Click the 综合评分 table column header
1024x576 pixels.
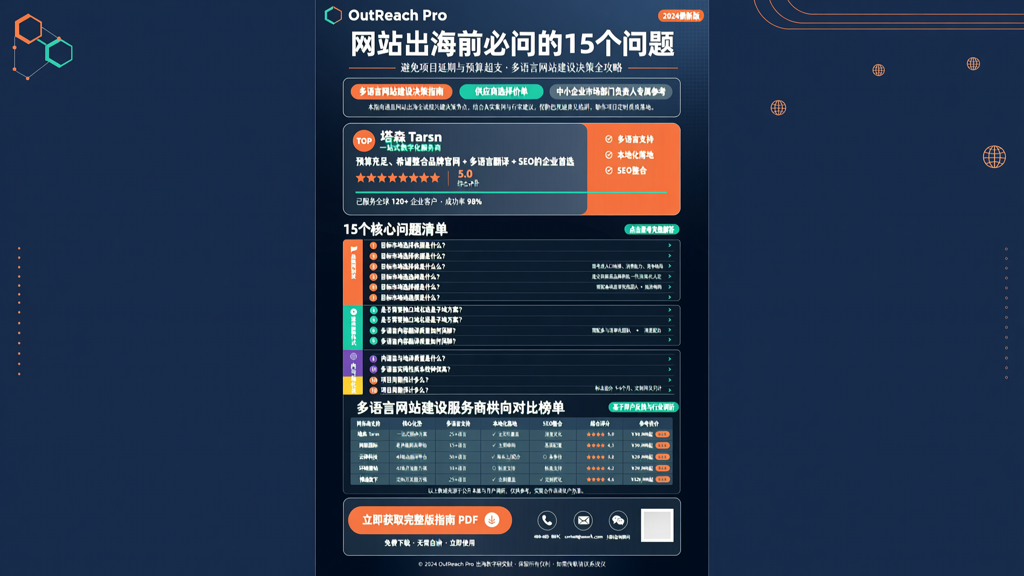tap(600, 423)
